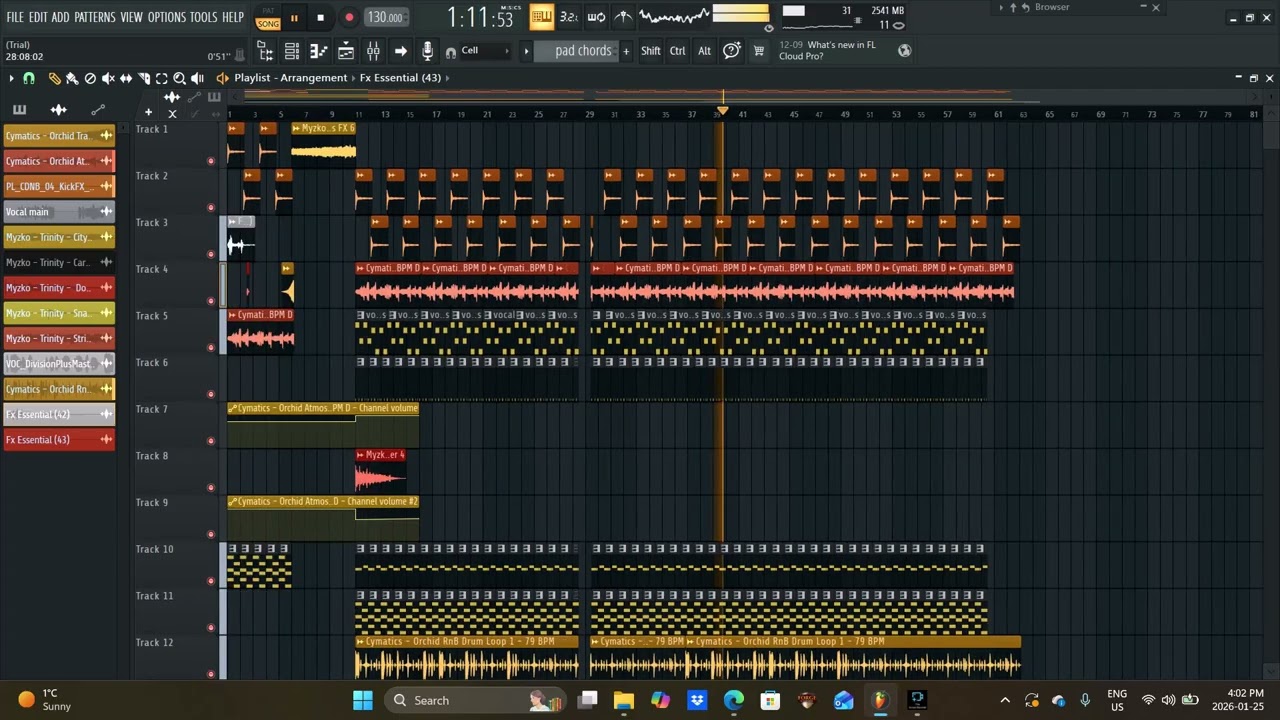Open the Playlist view from toolbar
Image resolution: width=1280 pixels, height=720 pixels.
(x=345, y=51)
